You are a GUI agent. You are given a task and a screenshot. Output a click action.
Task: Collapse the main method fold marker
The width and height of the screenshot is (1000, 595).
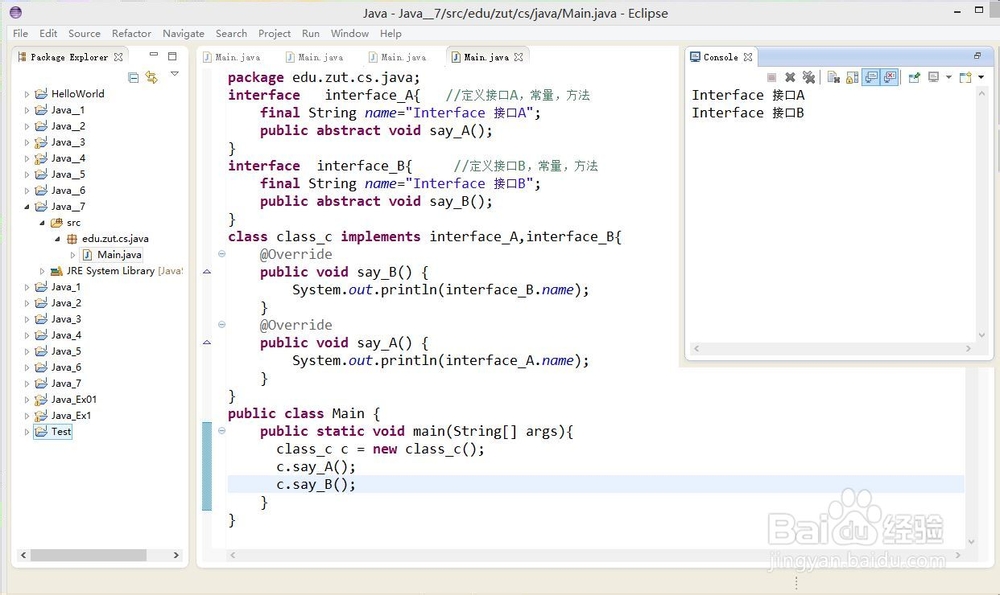coord(221,431)
